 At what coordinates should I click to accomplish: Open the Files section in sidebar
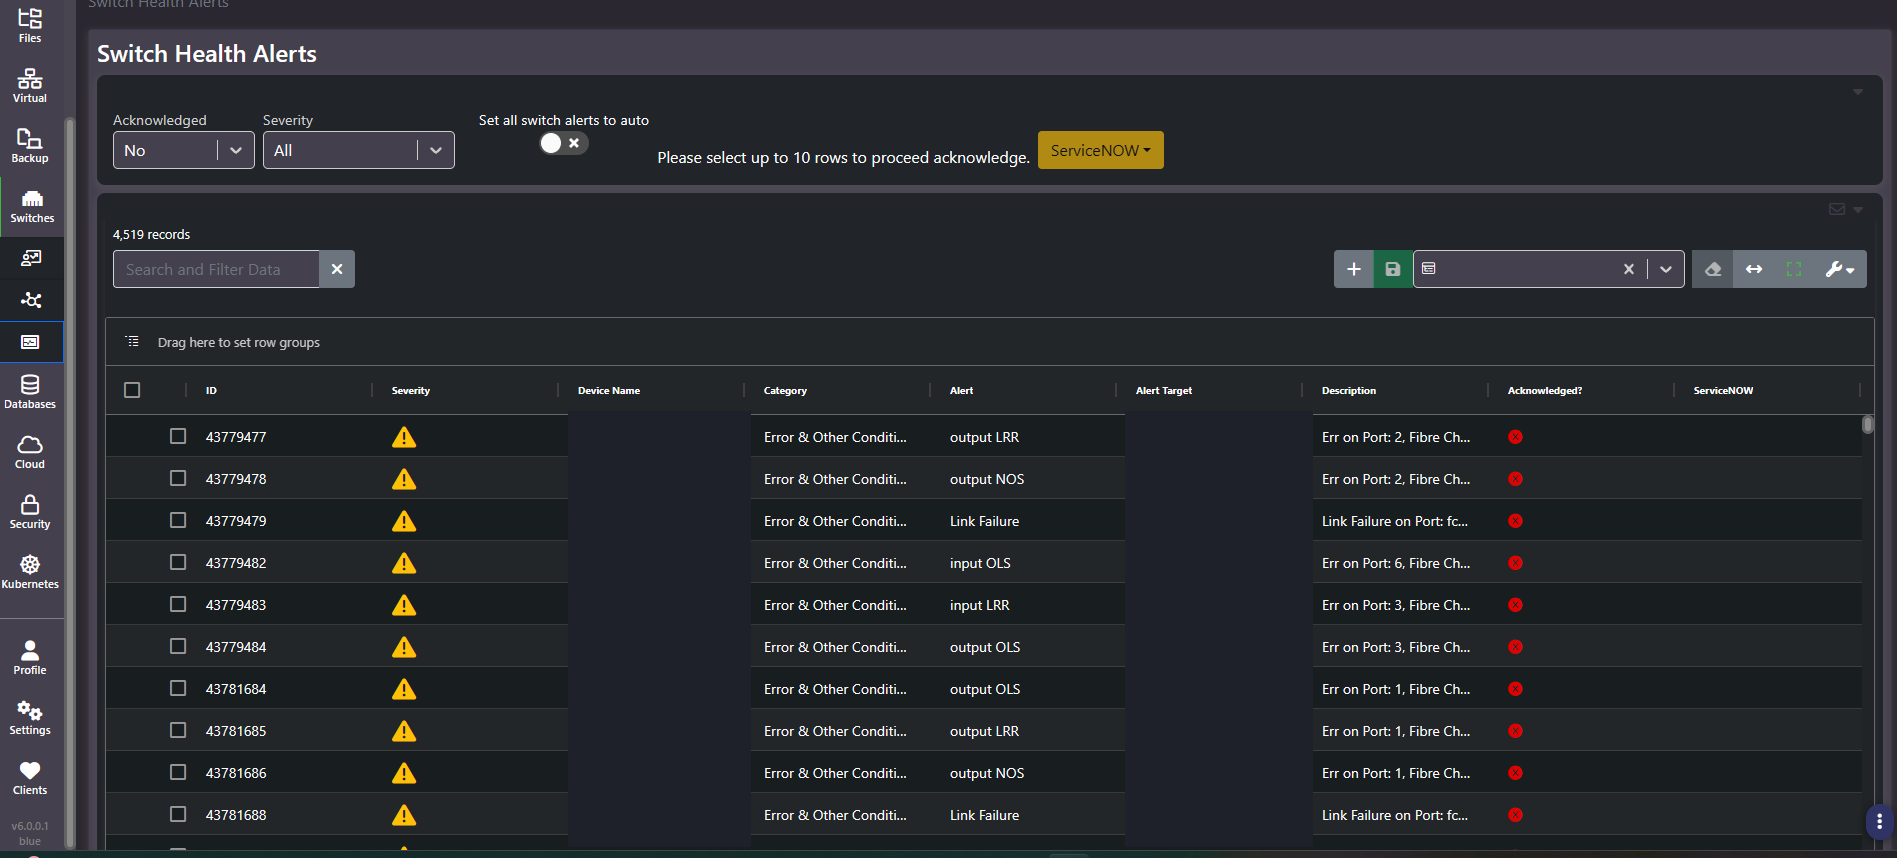[x=30, y=25]
